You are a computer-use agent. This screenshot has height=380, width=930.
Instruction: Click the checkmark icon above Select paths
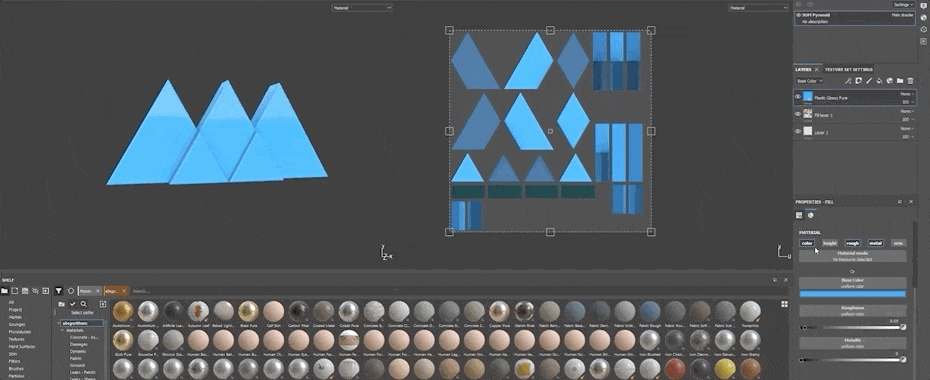click(72, 304)
